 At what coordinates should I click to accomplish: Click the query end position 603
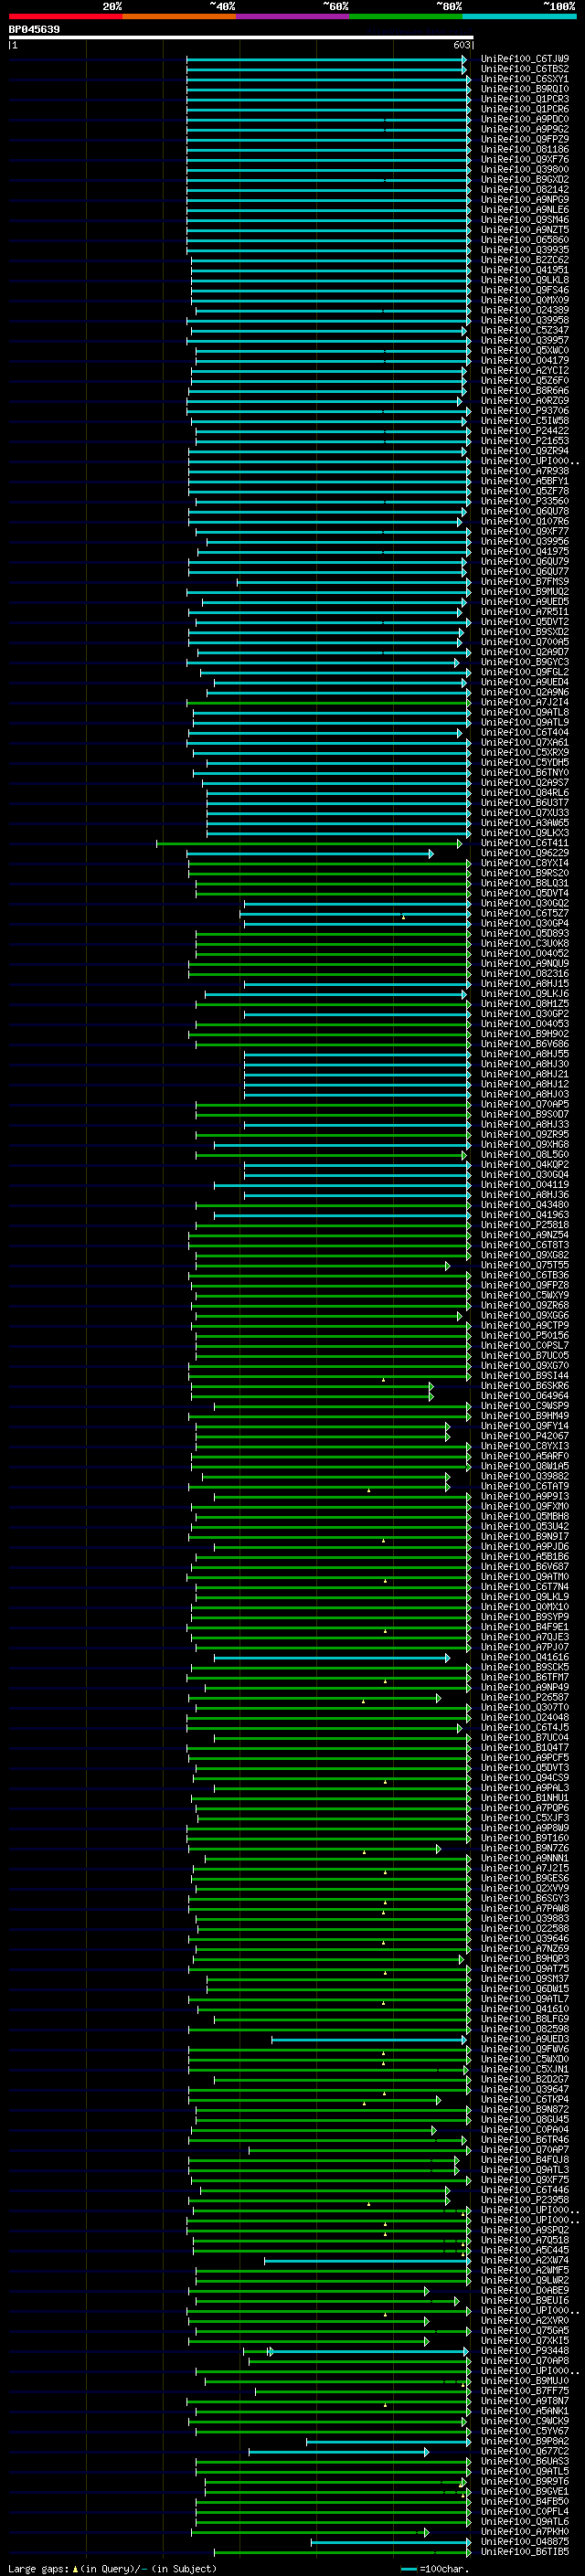pyautogui.click(x=461, y=46)
